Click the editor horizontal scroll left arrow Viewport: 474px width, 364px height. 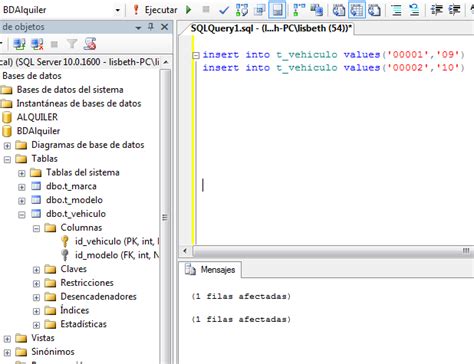tap(185, 250)
